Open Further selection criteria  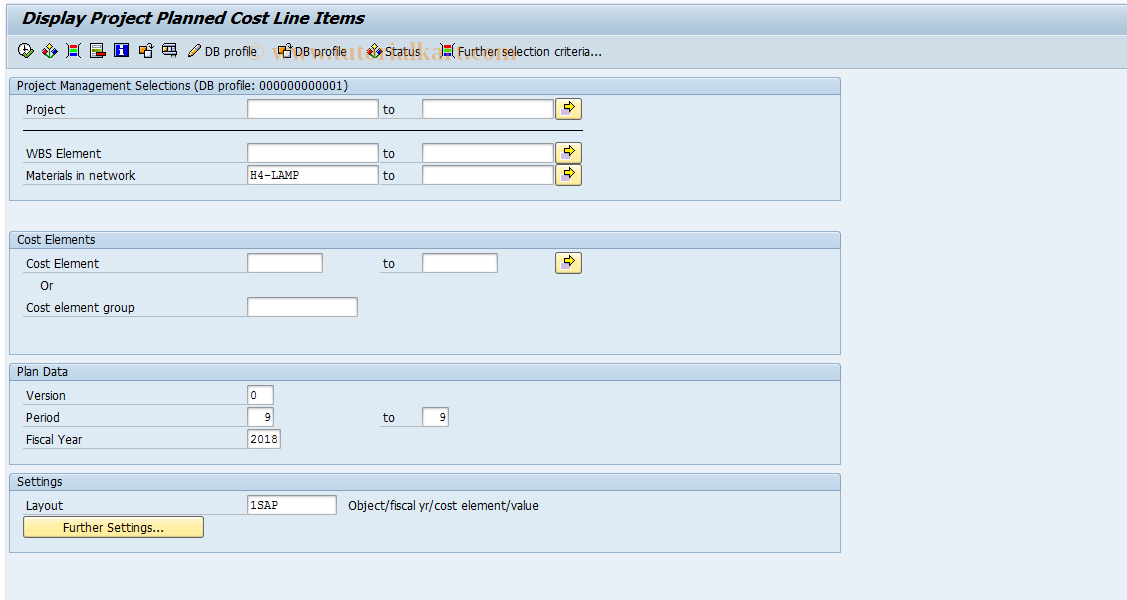[x=521, y=51]
